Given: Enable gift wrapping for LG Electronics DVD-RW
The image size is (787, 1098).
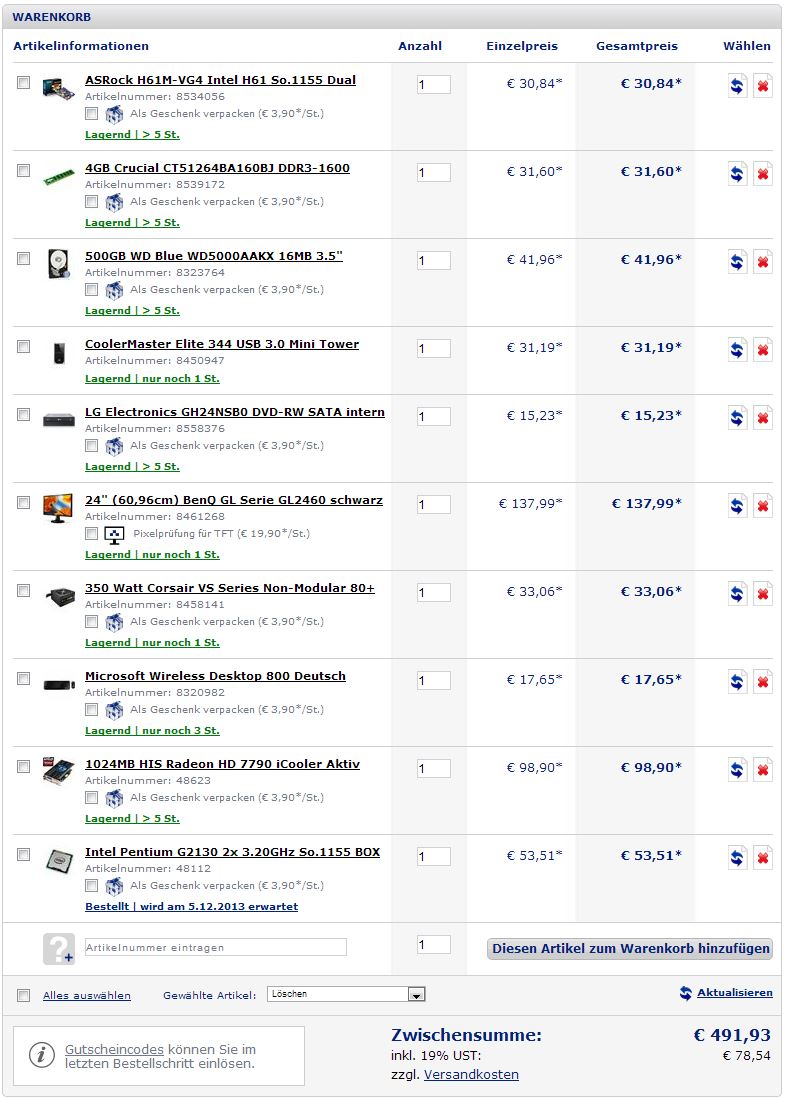Looking at the screenshot, I should (x=92, y=446).
